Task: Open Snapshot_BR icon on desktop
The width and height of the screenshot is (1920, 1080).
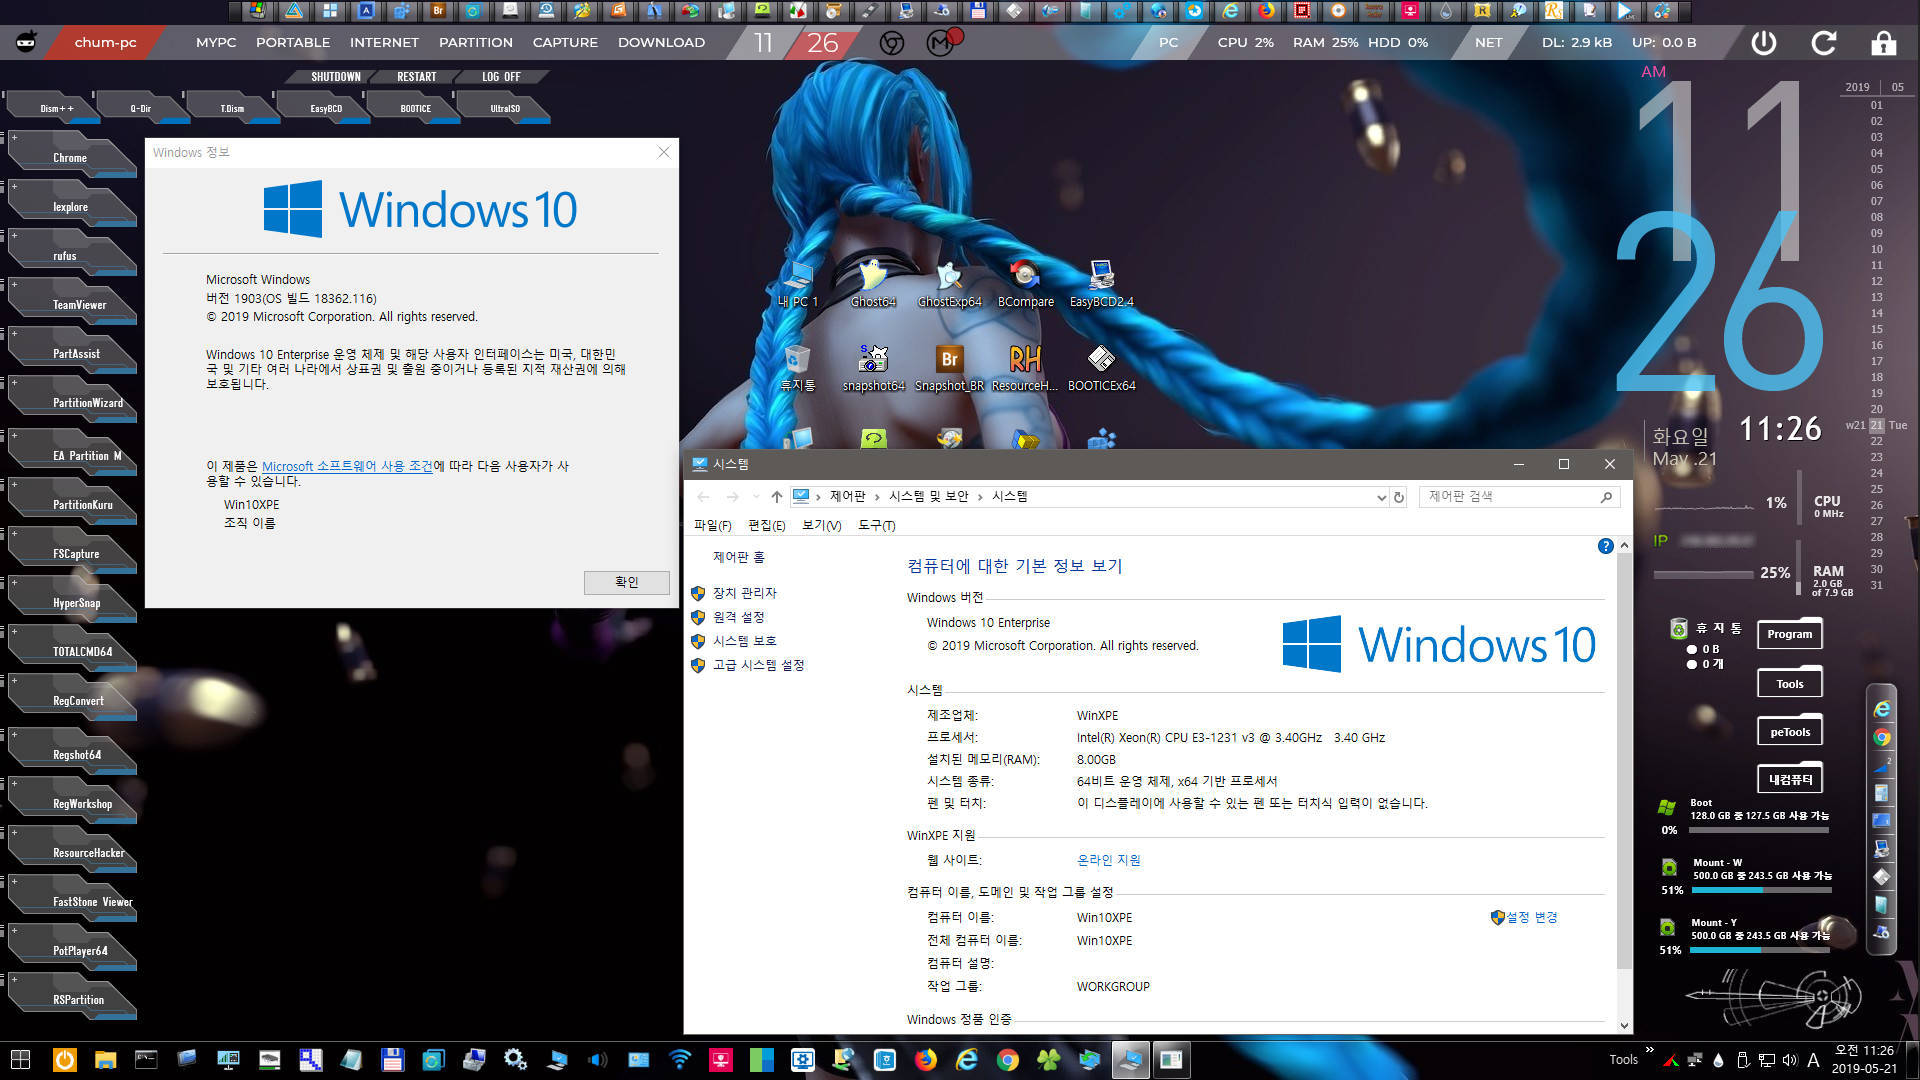Action: click(948, 359)
